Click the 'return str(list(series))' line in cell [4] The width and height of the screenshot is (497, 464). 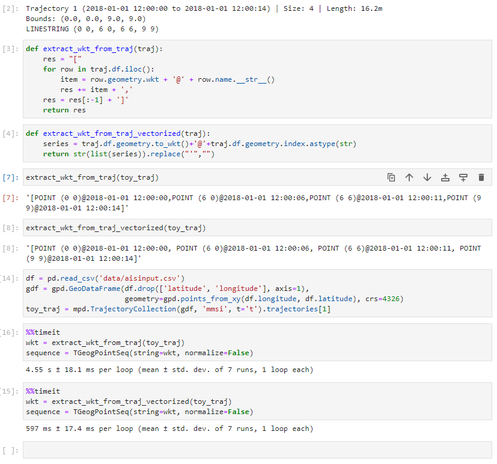[x=129, y=154]
